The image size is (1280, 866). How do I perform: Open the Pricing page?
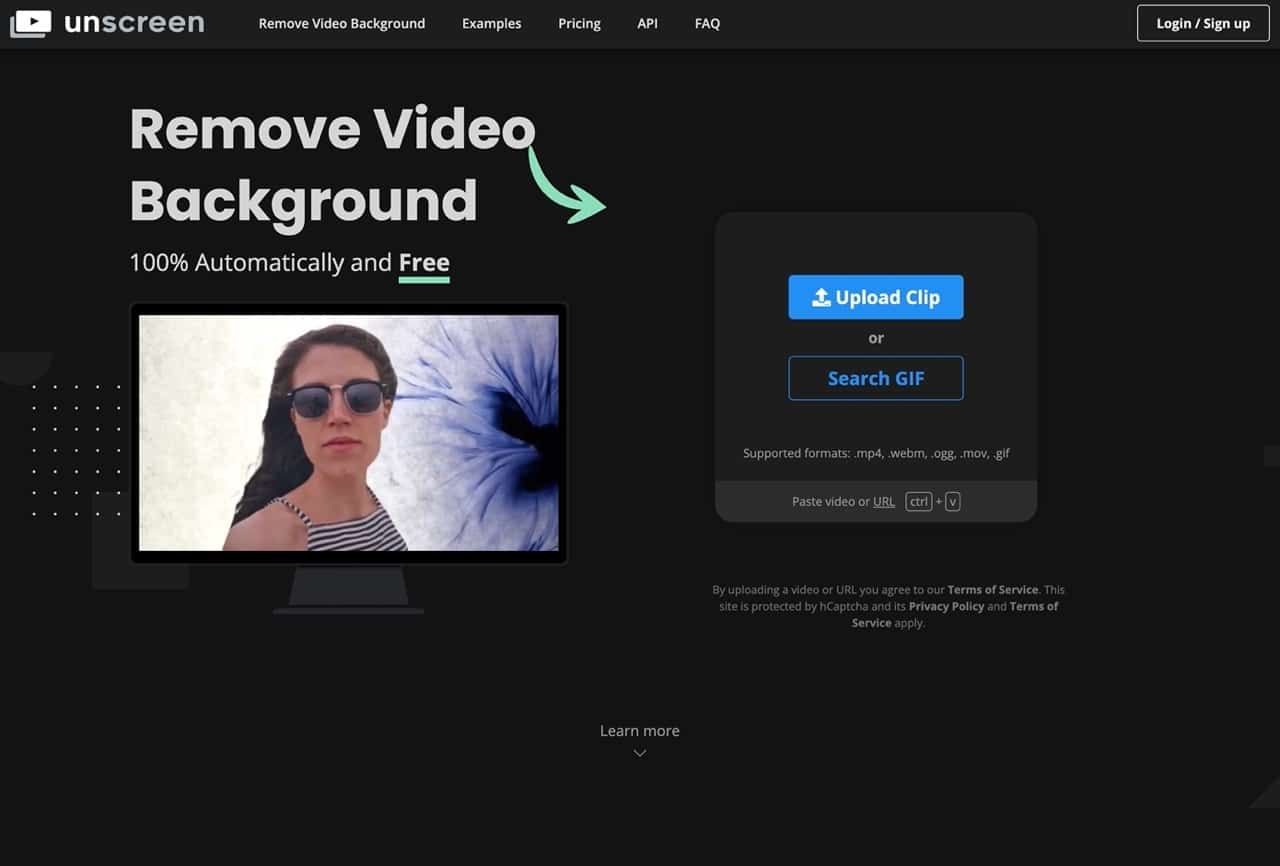coord(579,23)
